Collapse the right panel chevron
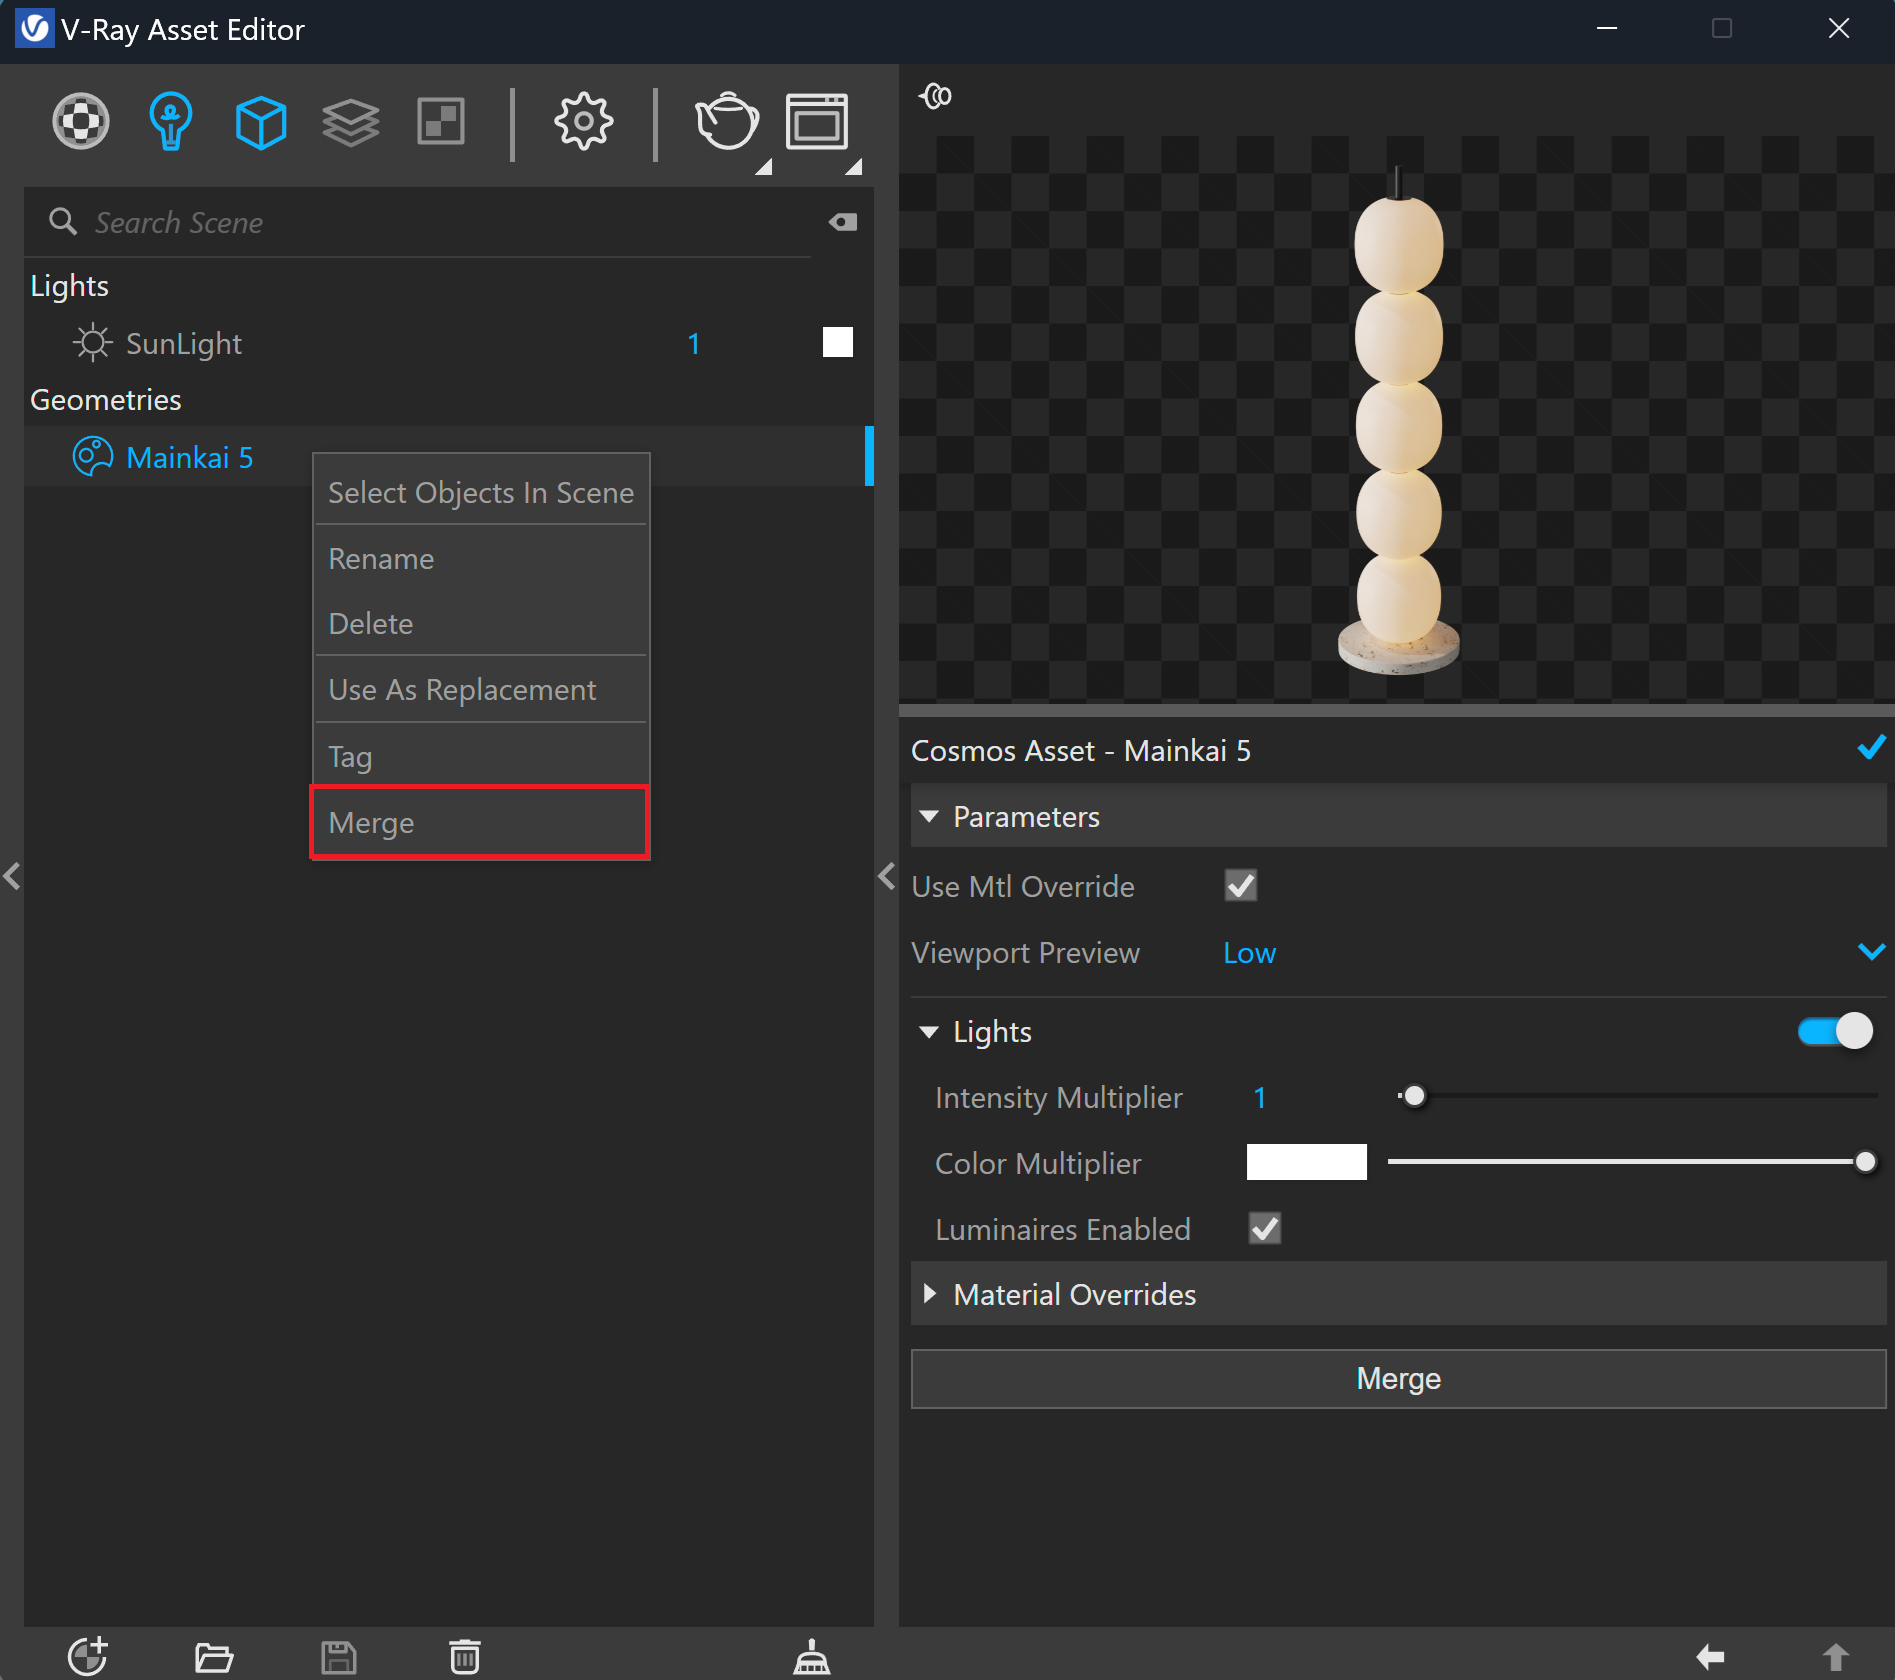This screenshot has height=1680, width=1895. [x=886, y=876]
